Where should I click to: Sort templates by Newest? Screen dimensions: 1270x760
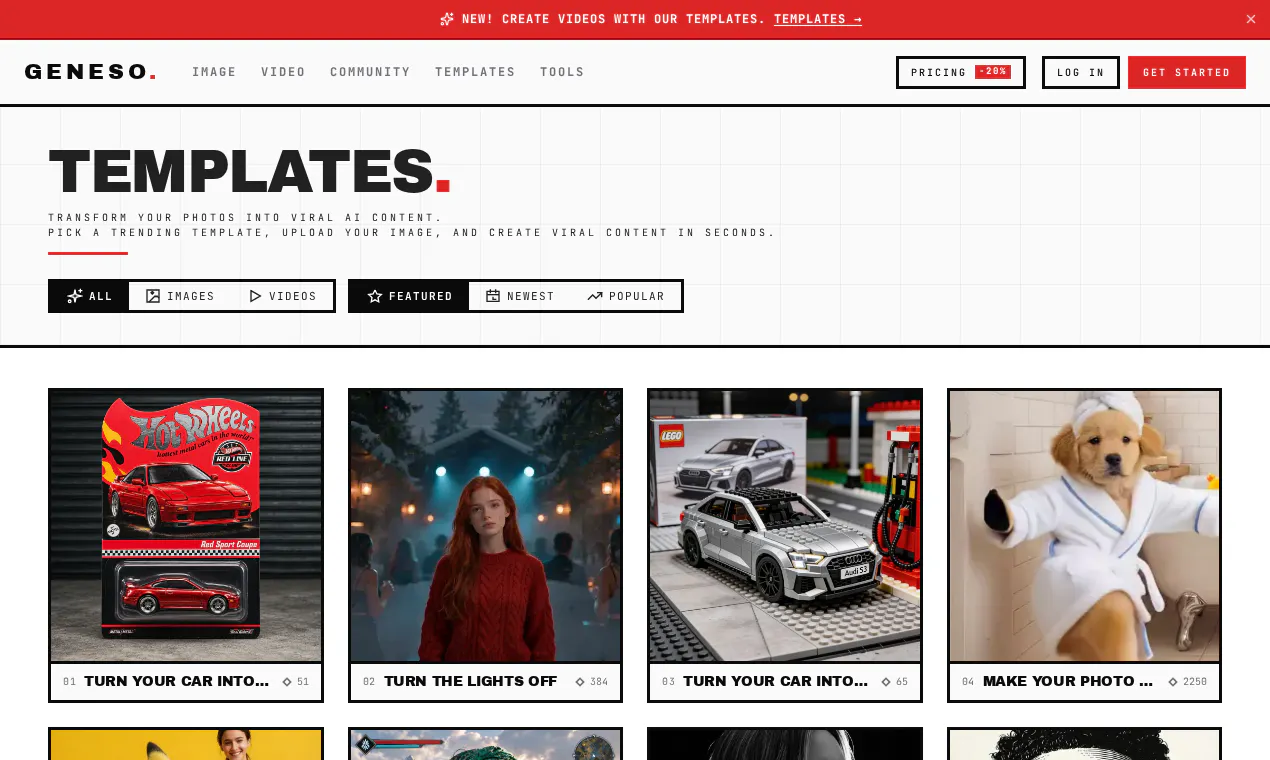click(520, 296)
